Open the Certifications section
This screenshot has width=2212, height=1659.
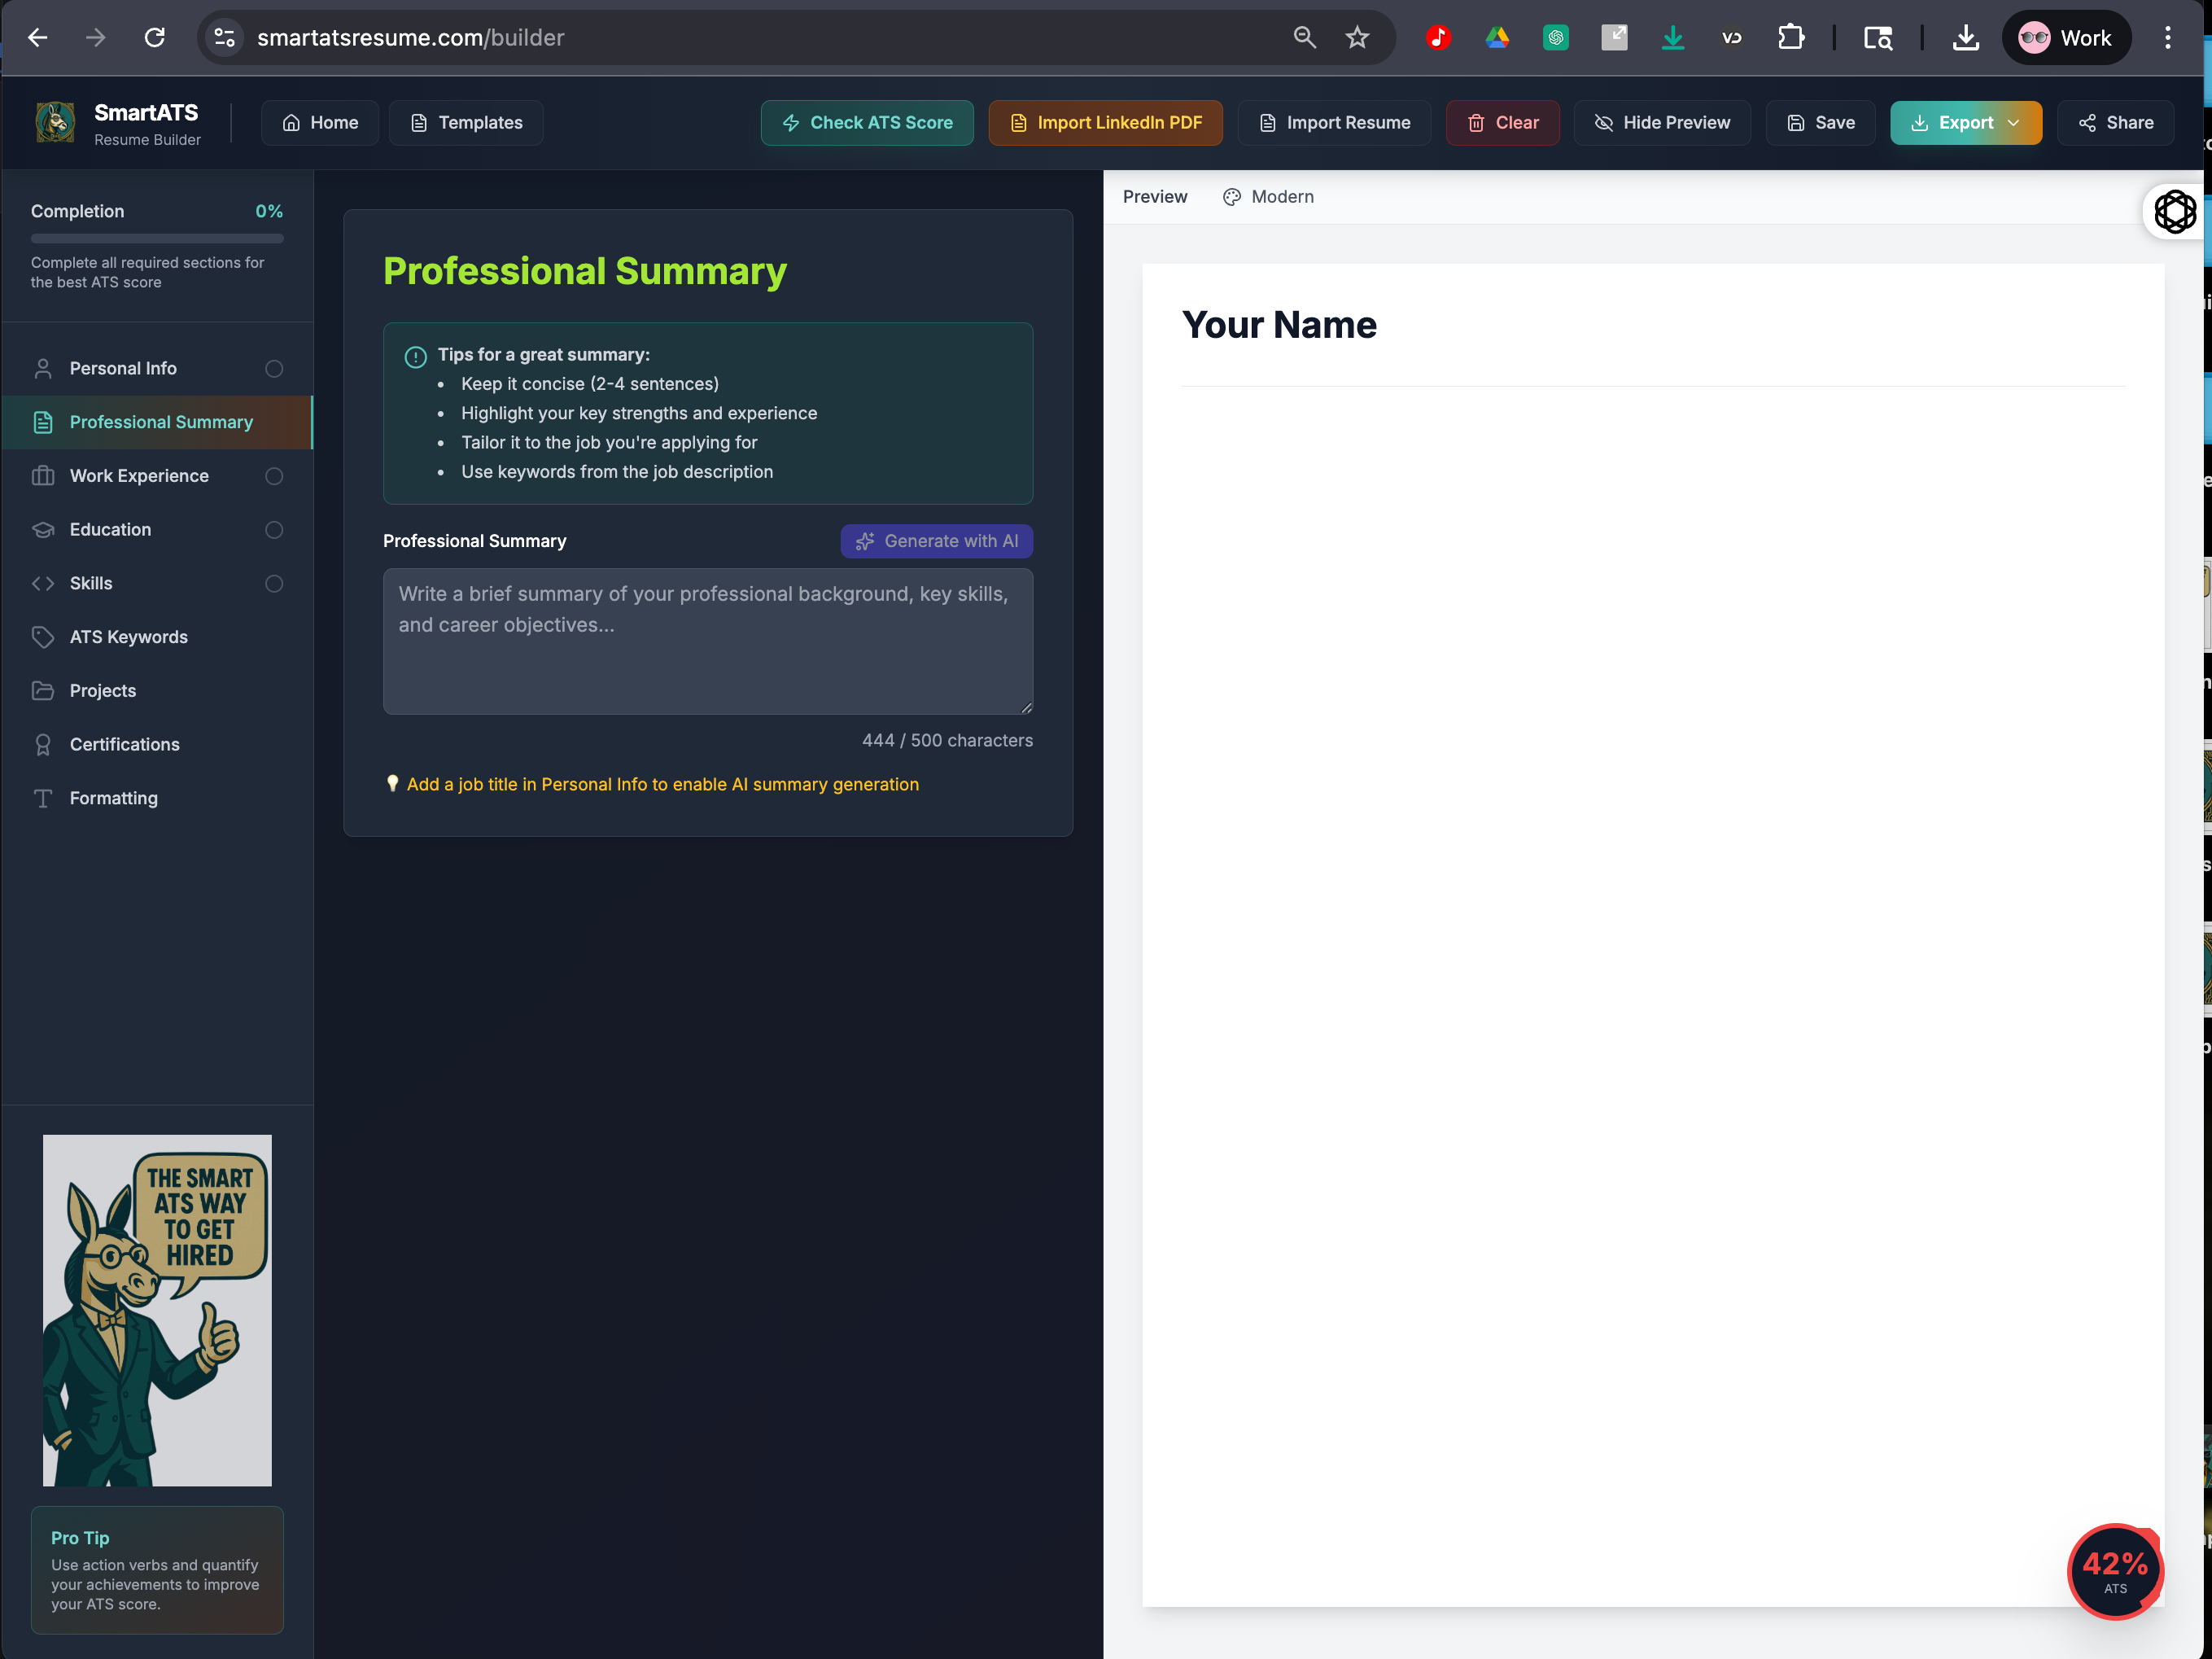pyautogui.click(x=123, y=744)
